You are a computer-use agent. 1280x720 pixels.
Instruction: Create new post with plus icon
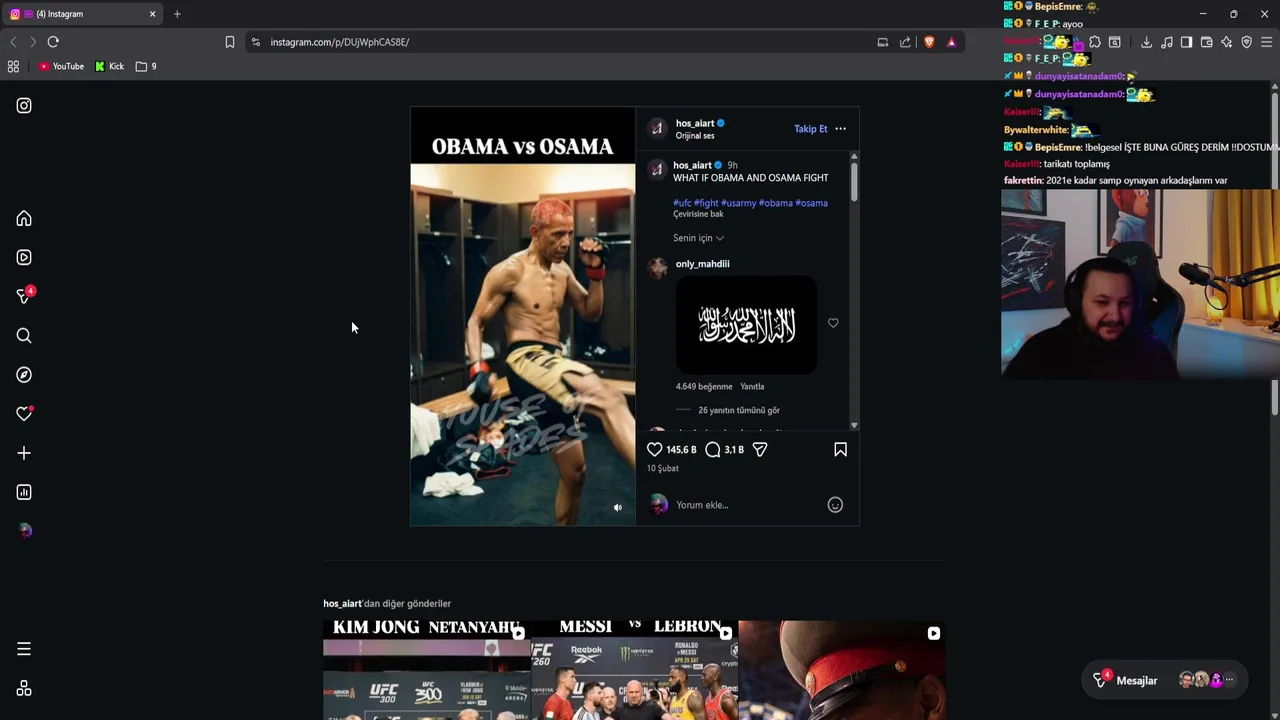(24, 453)
